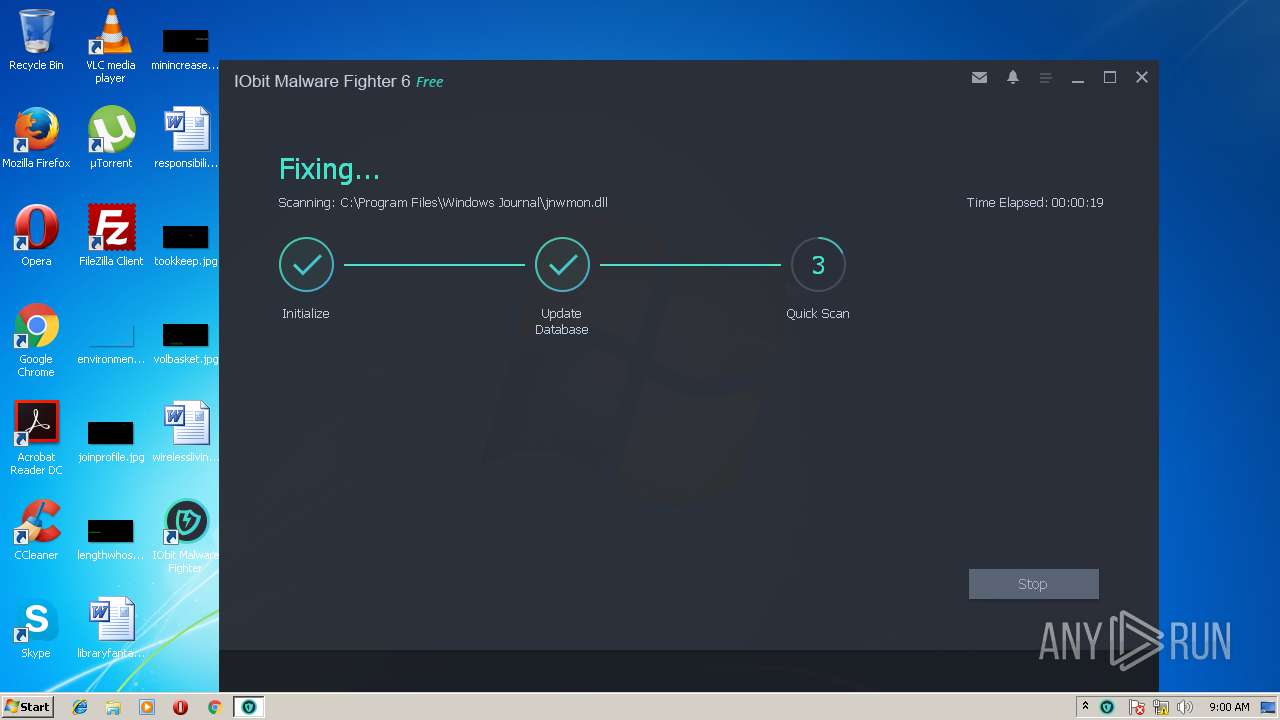Select CCleaner desktop icon
This screenshot has width=1280, height=720.
click(36, 530)
